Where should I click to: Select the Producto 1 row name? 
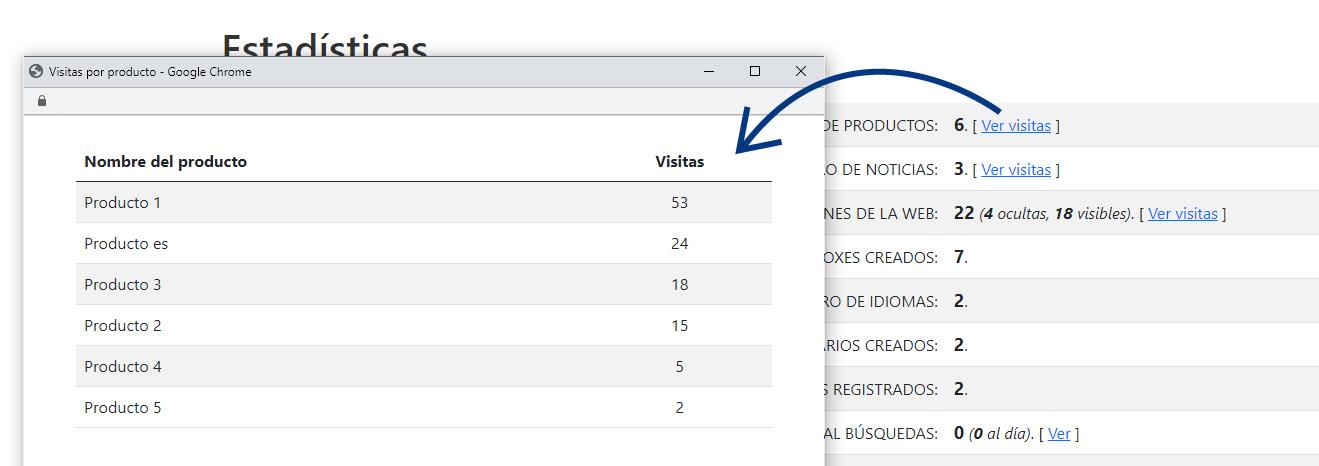click(x=122, y=203)
